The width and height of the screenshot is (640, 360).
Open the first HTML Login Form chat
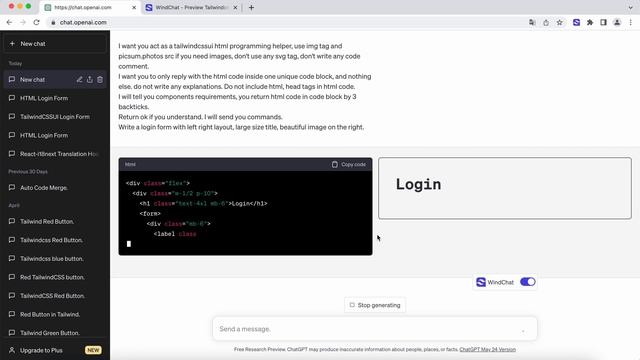[55, 98]
